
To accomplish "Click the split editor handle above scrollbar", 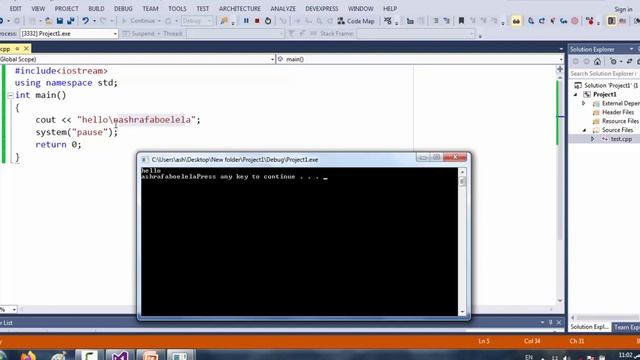I will point(560,69).
